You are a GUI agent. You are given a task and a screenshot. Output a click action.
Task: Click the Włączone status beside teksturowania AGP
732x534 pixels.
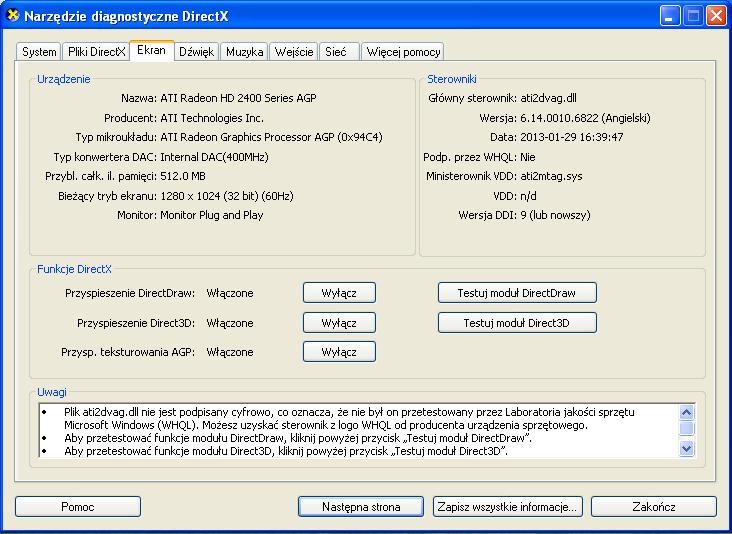coord(230,352)
